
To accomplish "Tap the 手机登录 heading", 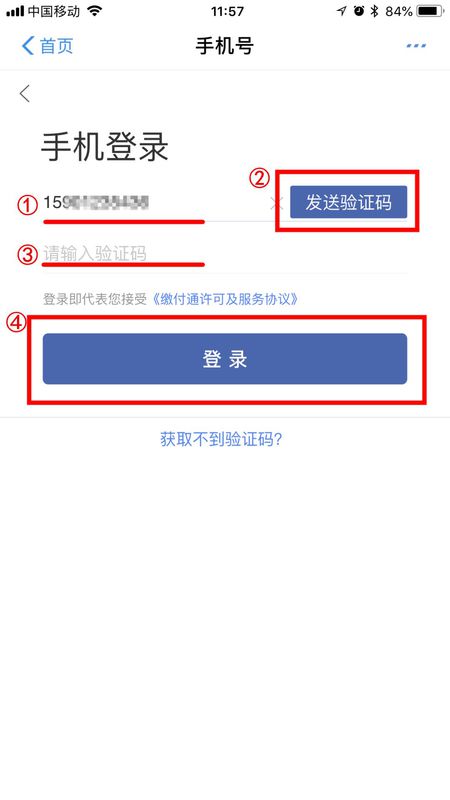I will (105, 148).
